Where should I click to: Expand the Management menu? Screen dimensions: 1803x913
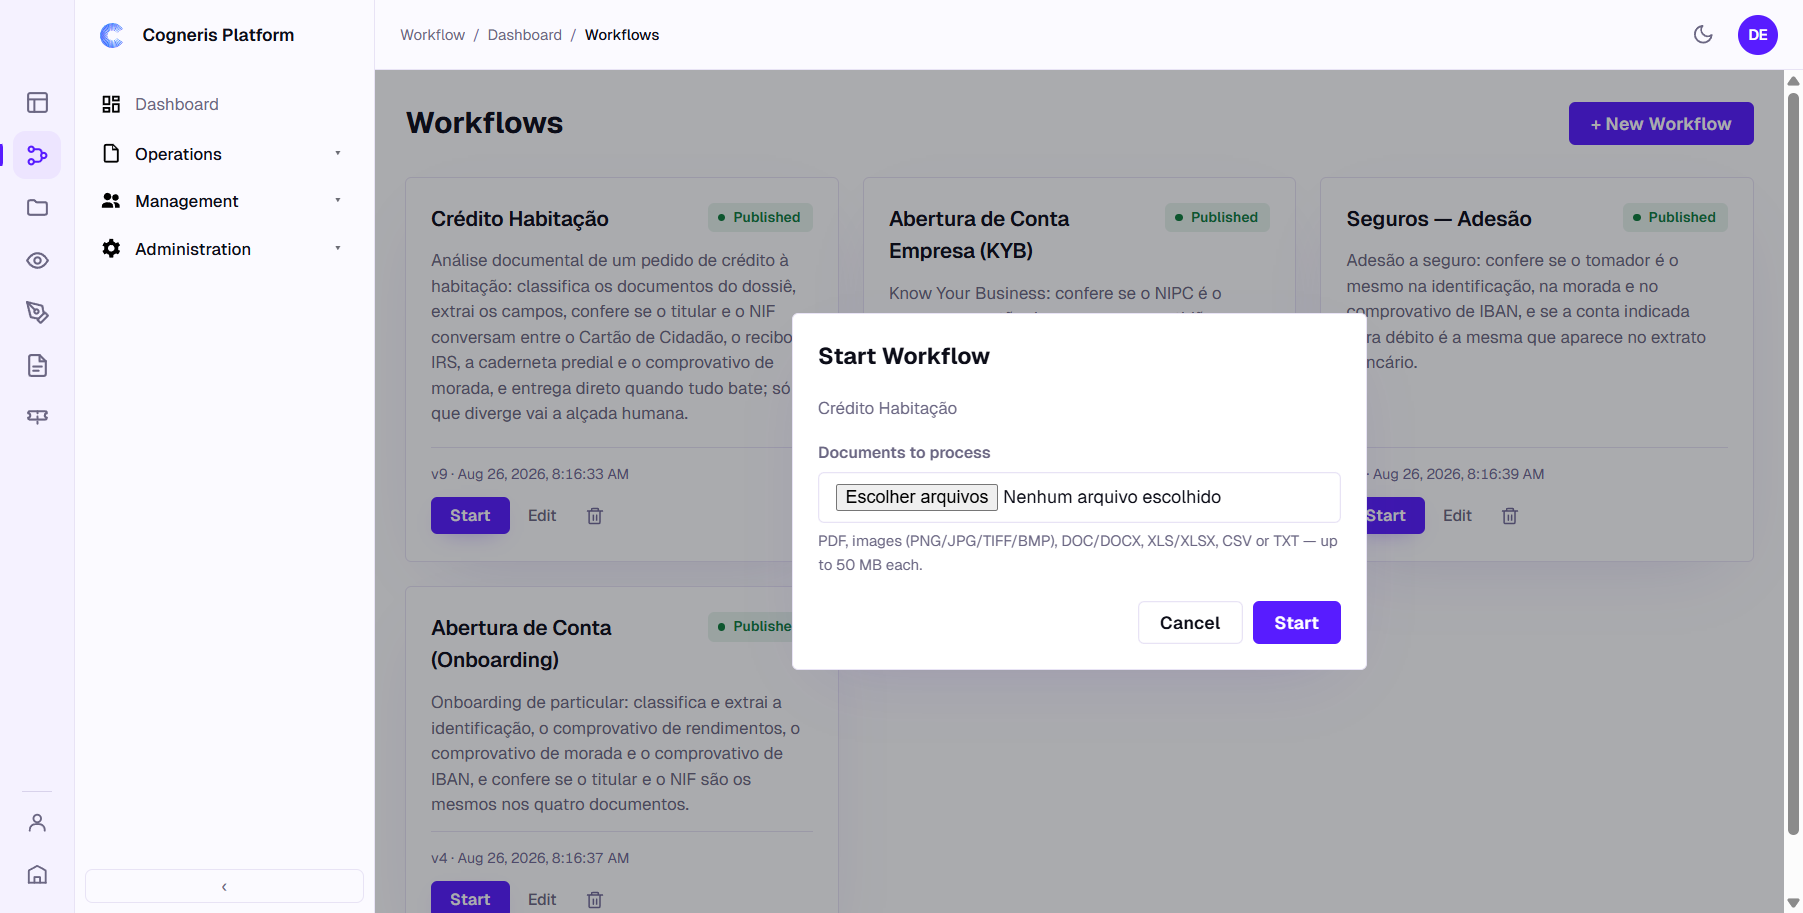pyautogui.click(x=224, y=201)
